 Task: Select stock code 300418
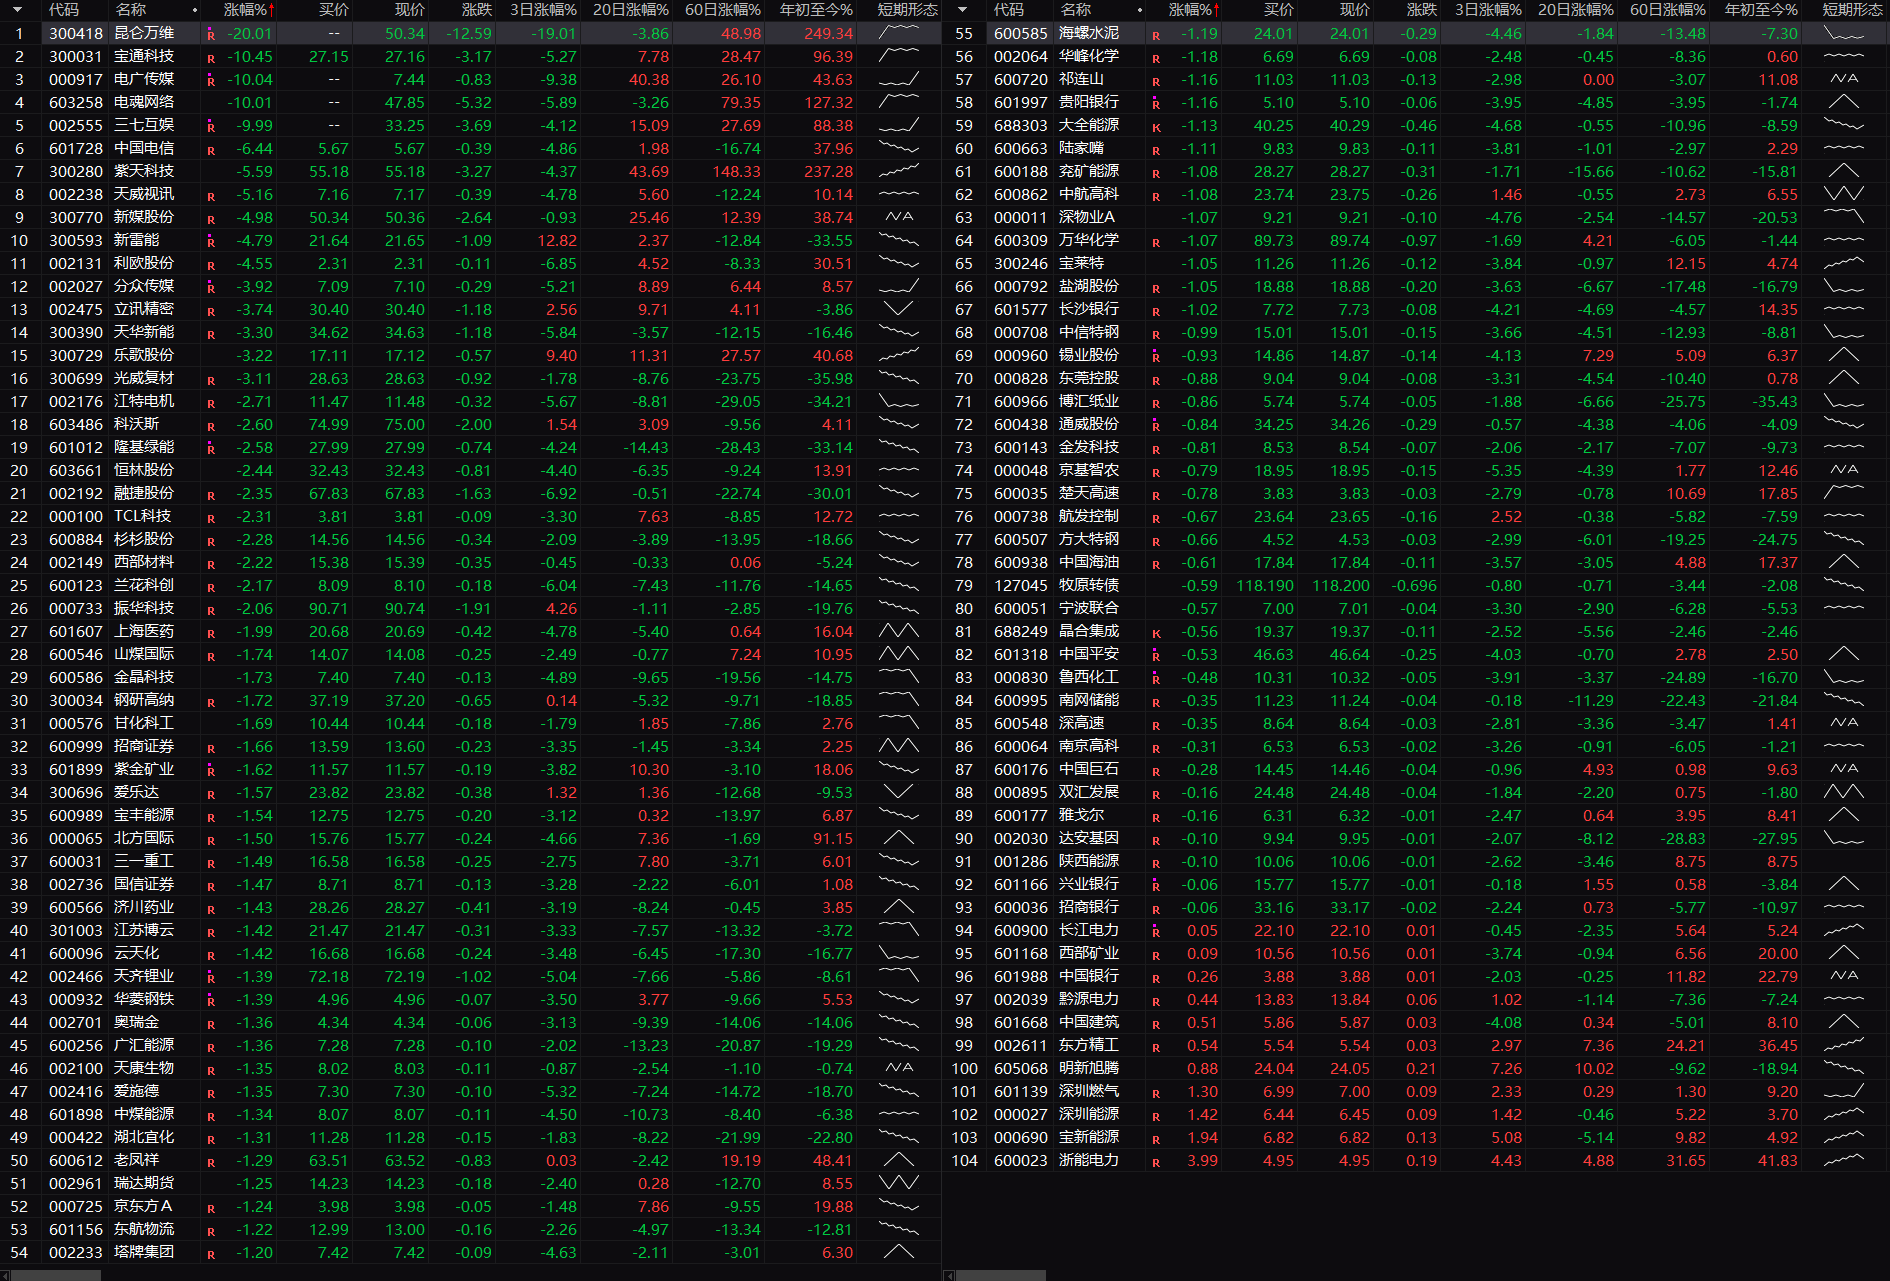76,34
